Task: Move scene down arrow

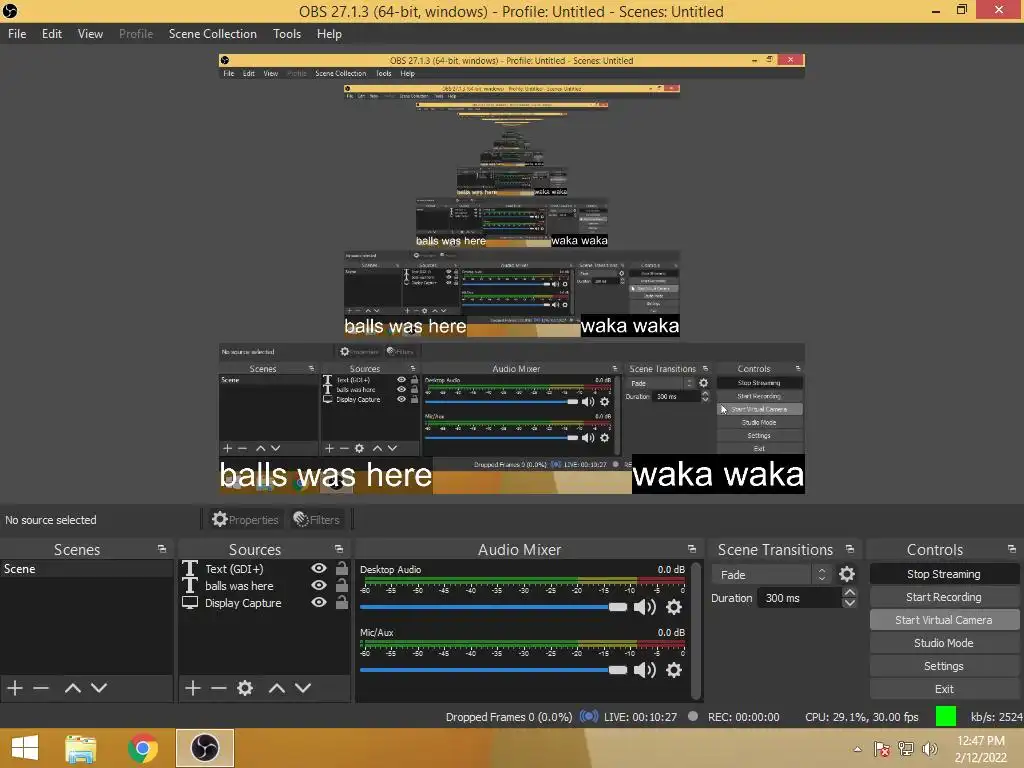Action: [99, 688]
